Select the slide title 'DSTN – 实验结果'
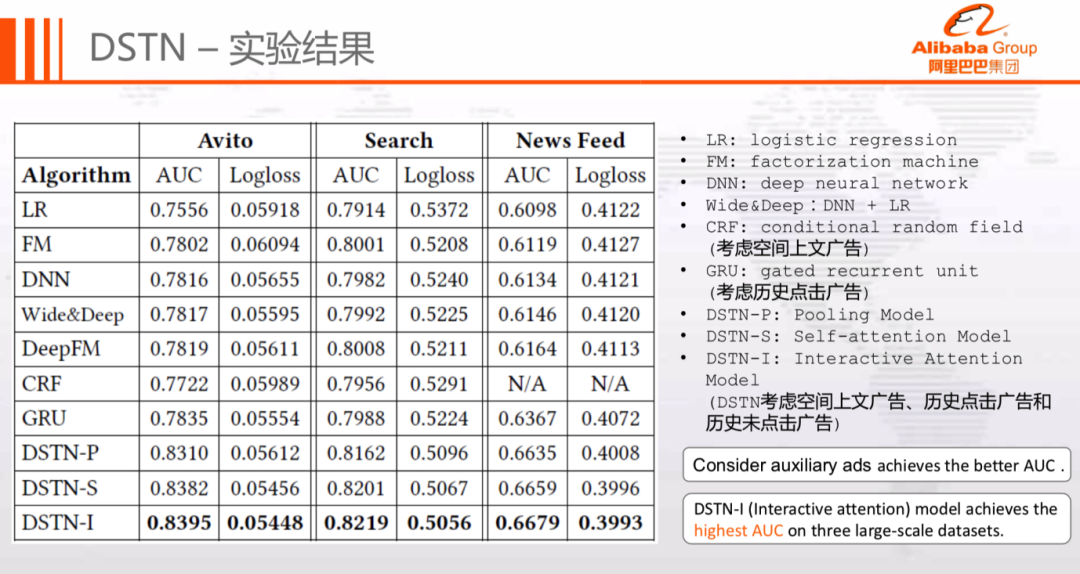The height and width of the screenshot is (574, 1080). 232,48
